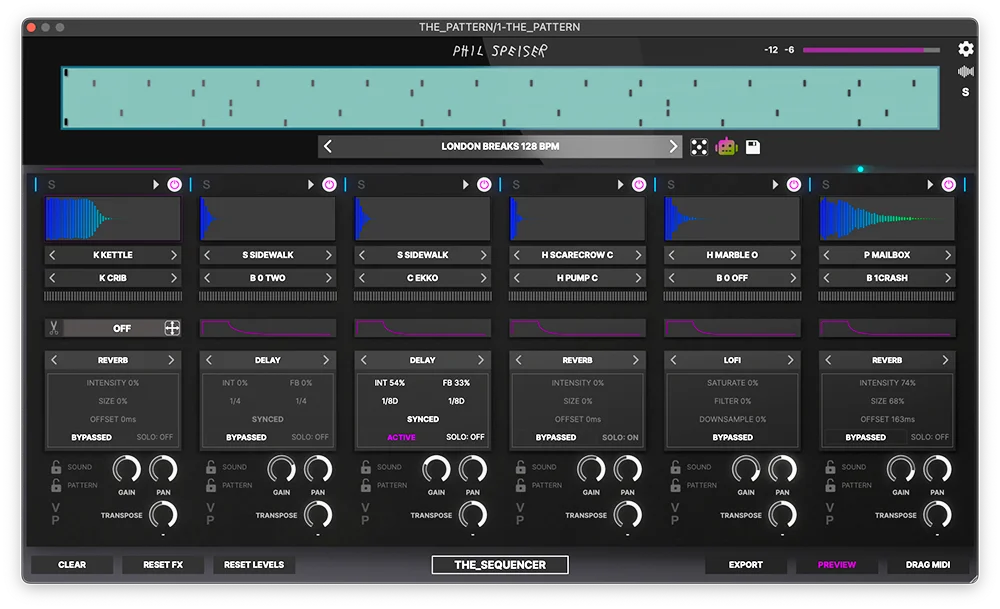Viewport: 1000px width, 609px height.
Task: Open settings with the gear icon
Action: [965, 49]
